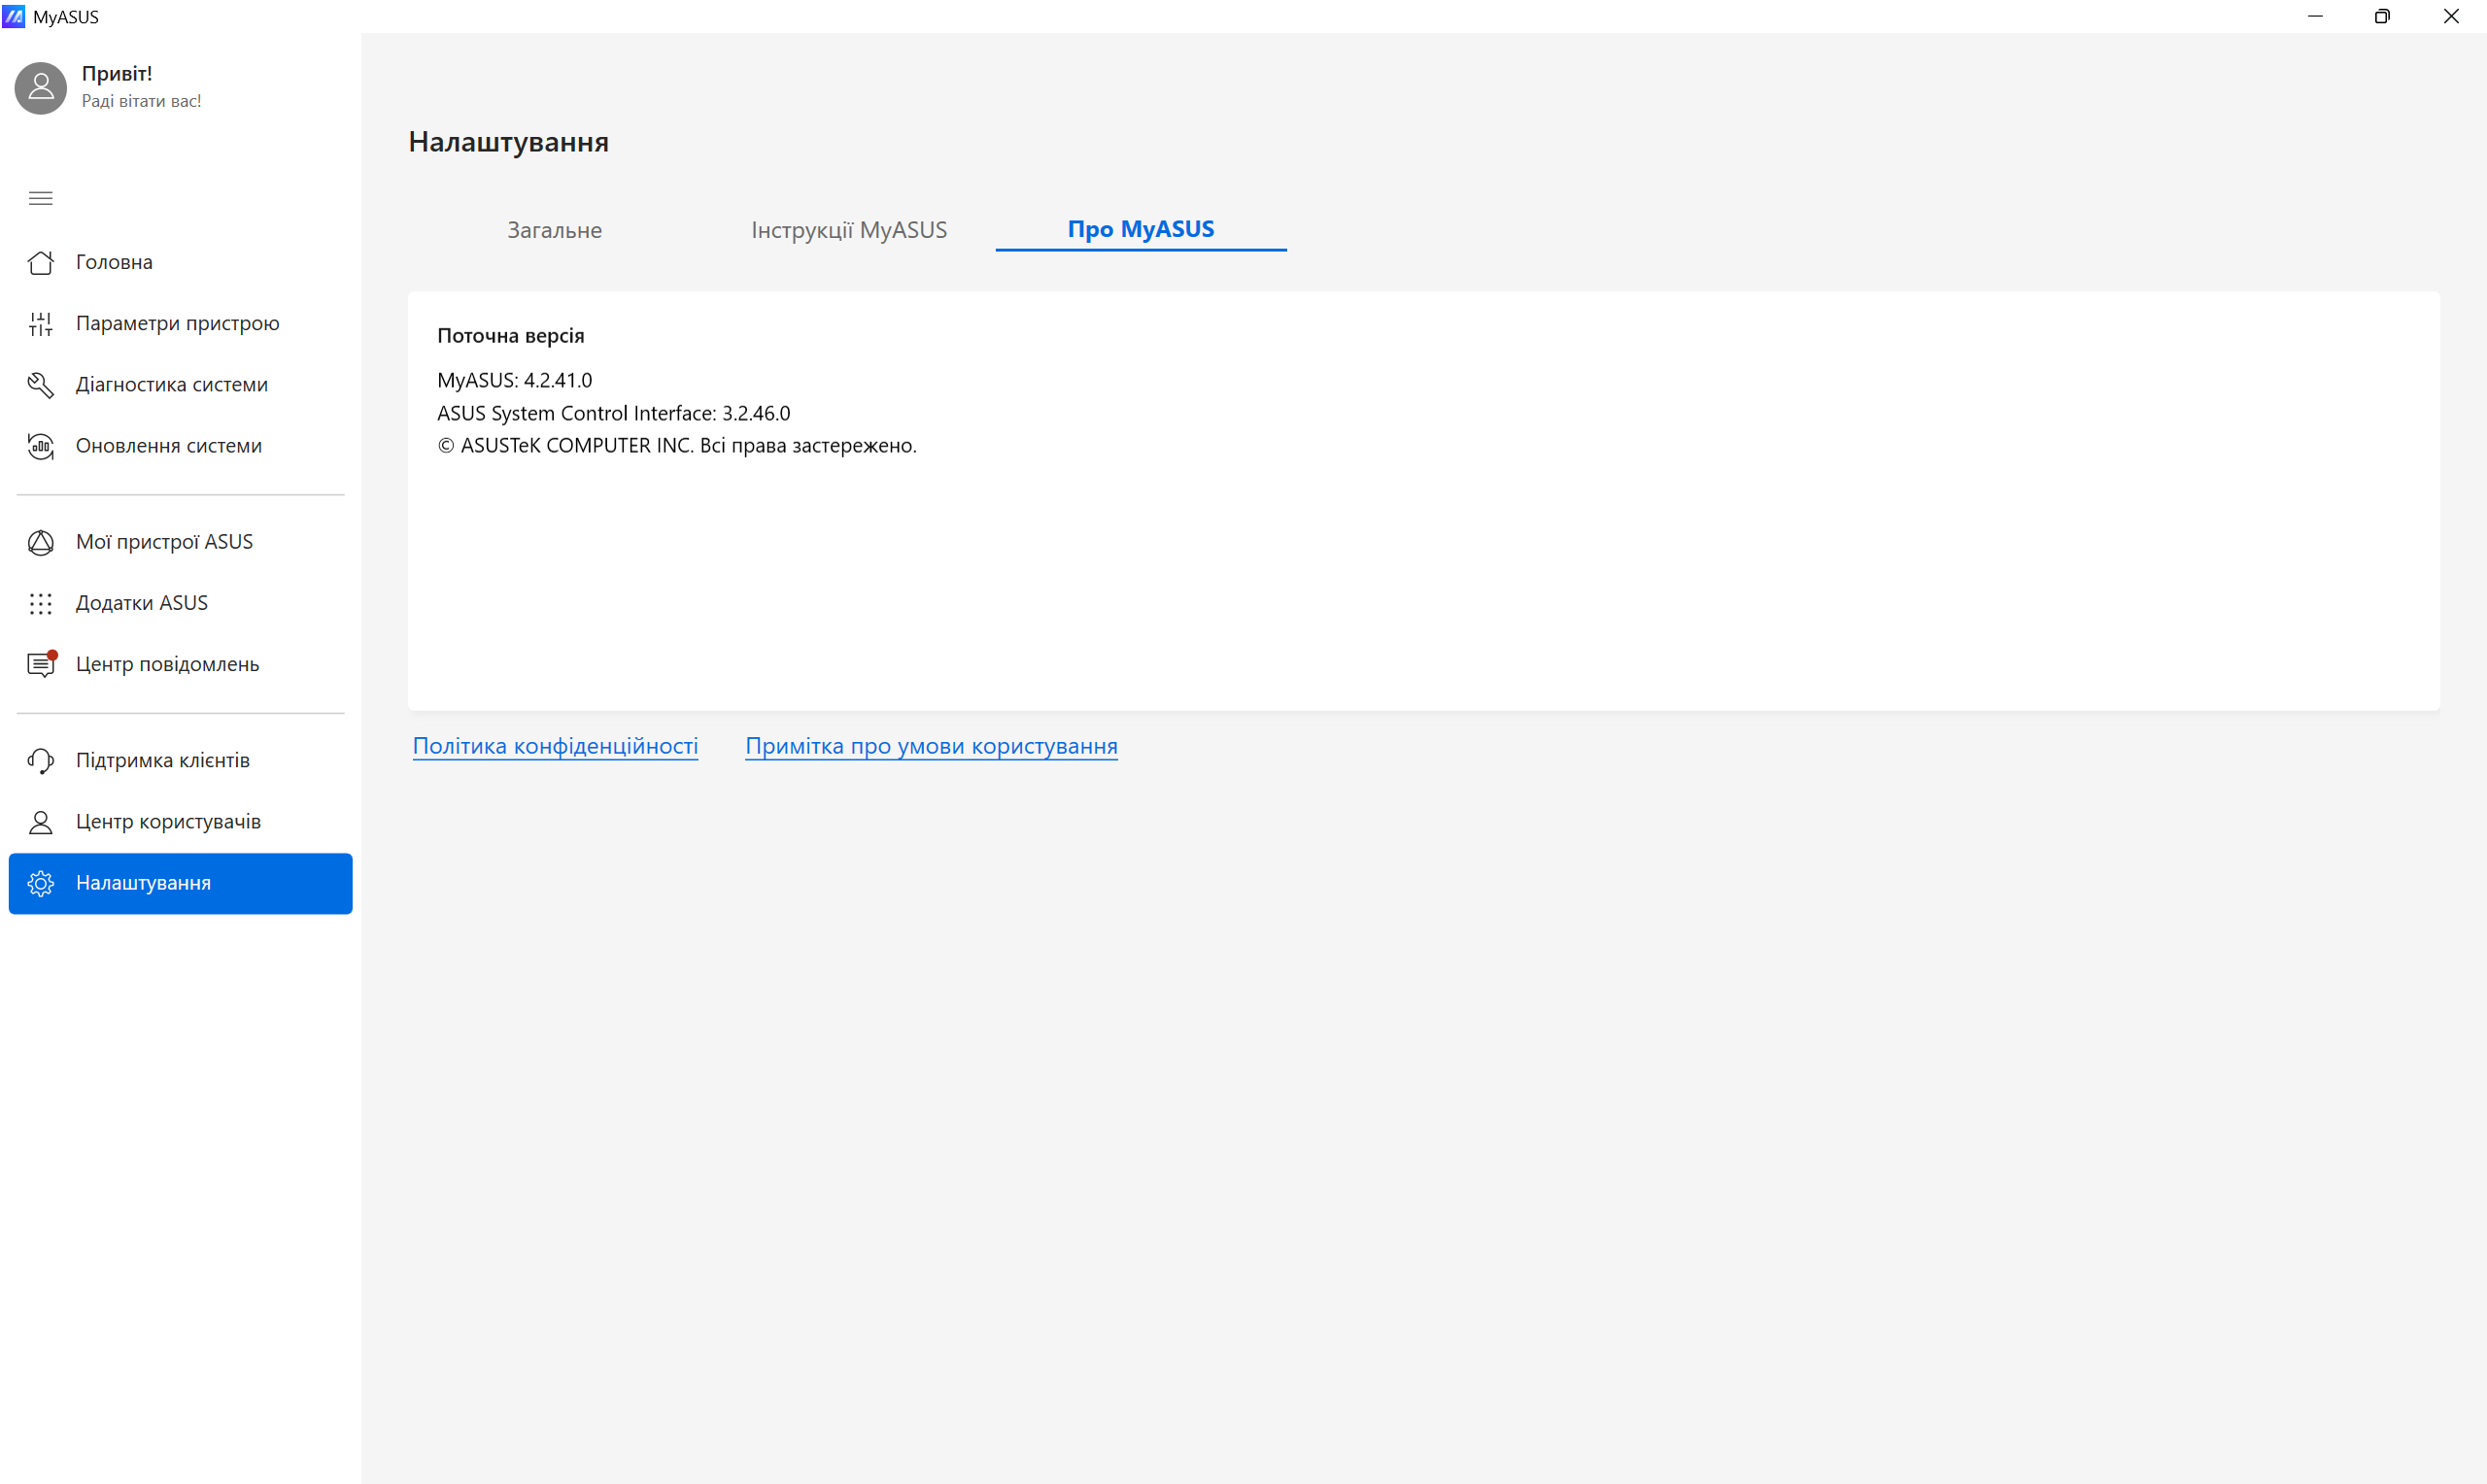
Task: Select the Про MyASUS tab
Action: pyautogui.click(x=1140, y=229)
